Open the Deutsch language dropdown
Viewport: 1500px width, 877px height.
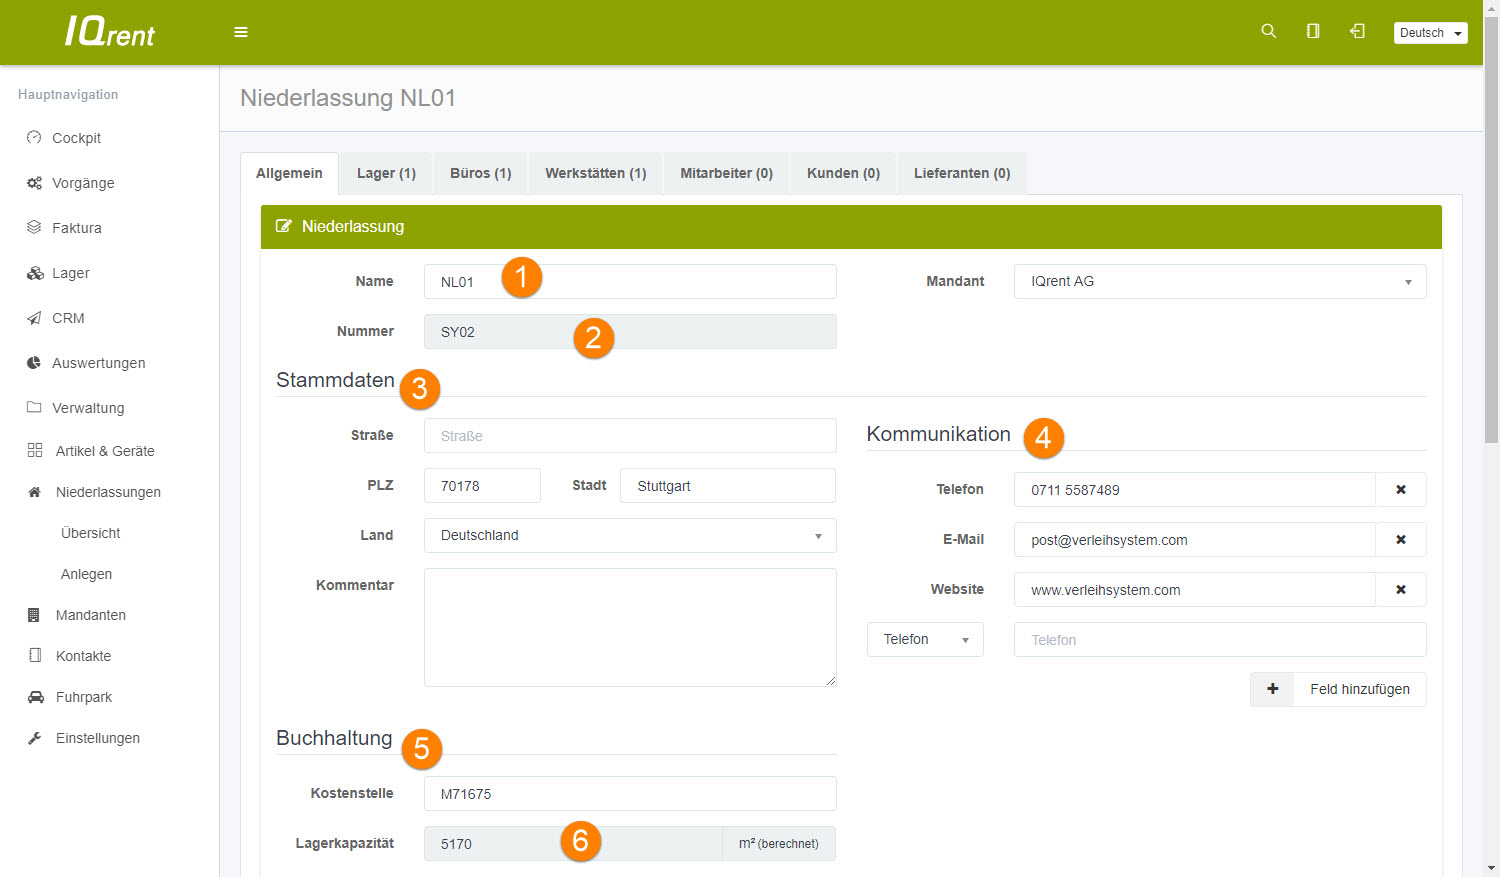(1430, 33)
